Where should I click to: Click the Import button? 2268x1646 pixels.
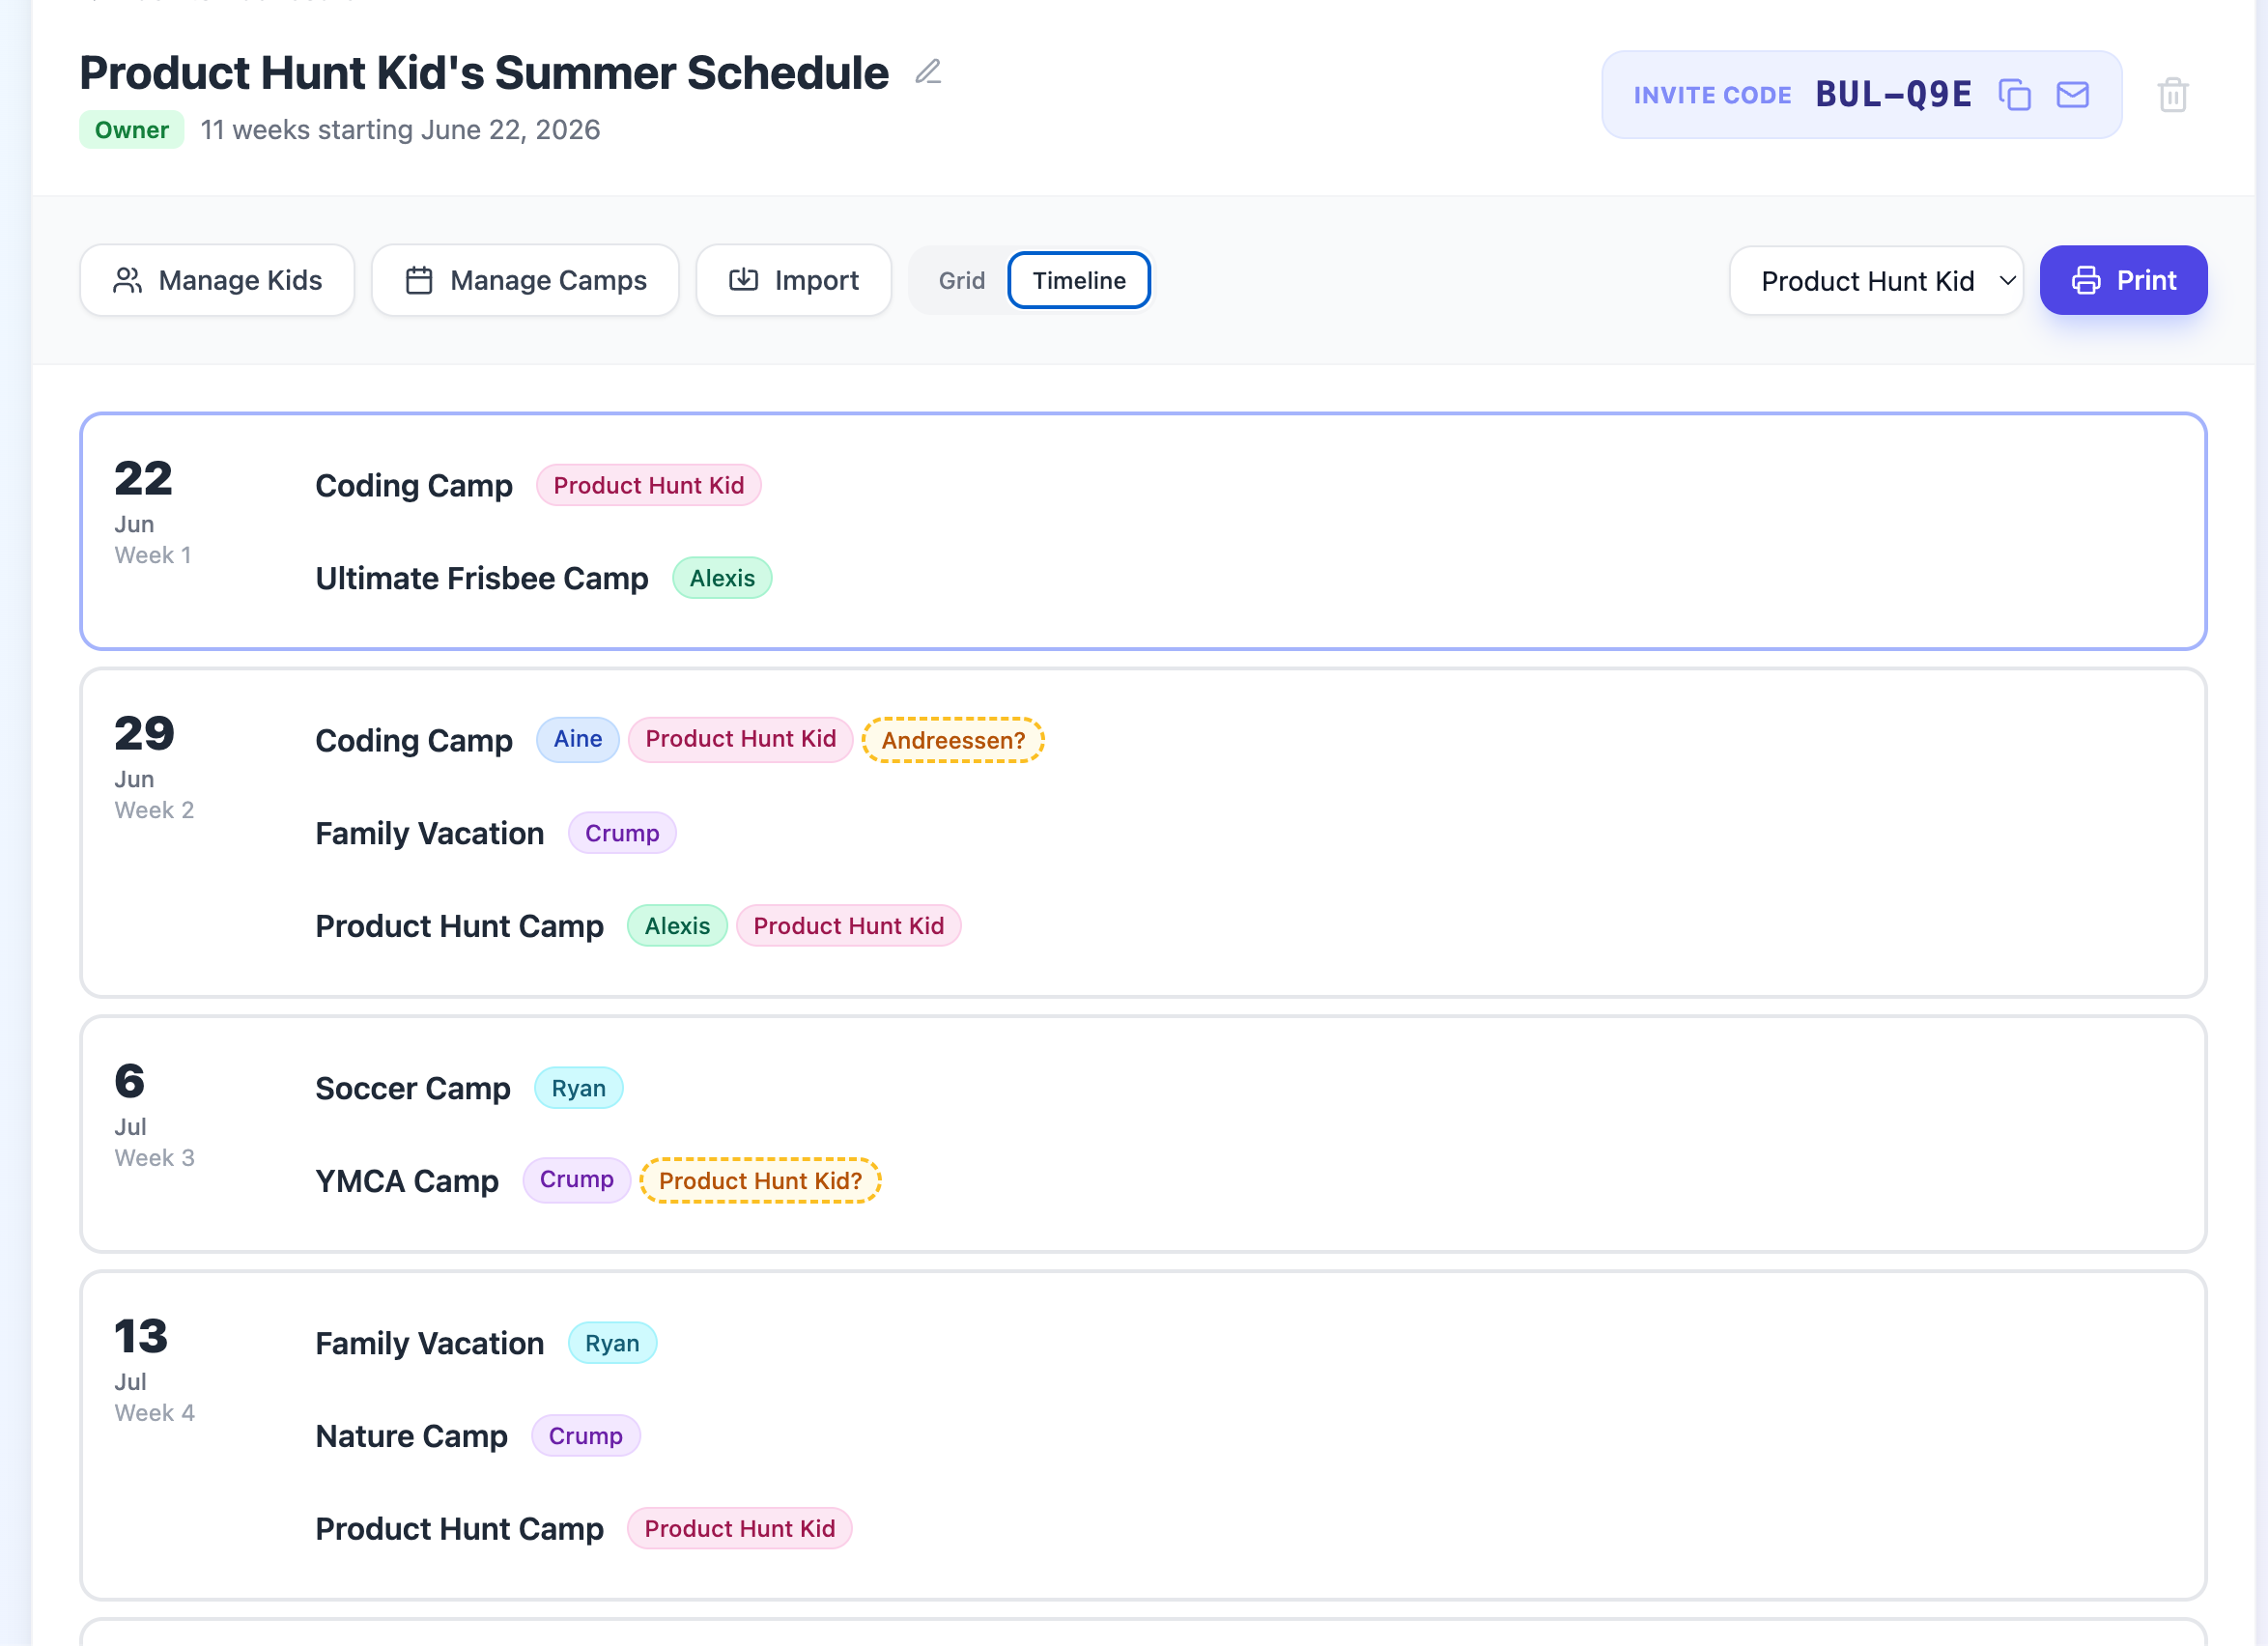click(x=793, y=280)
